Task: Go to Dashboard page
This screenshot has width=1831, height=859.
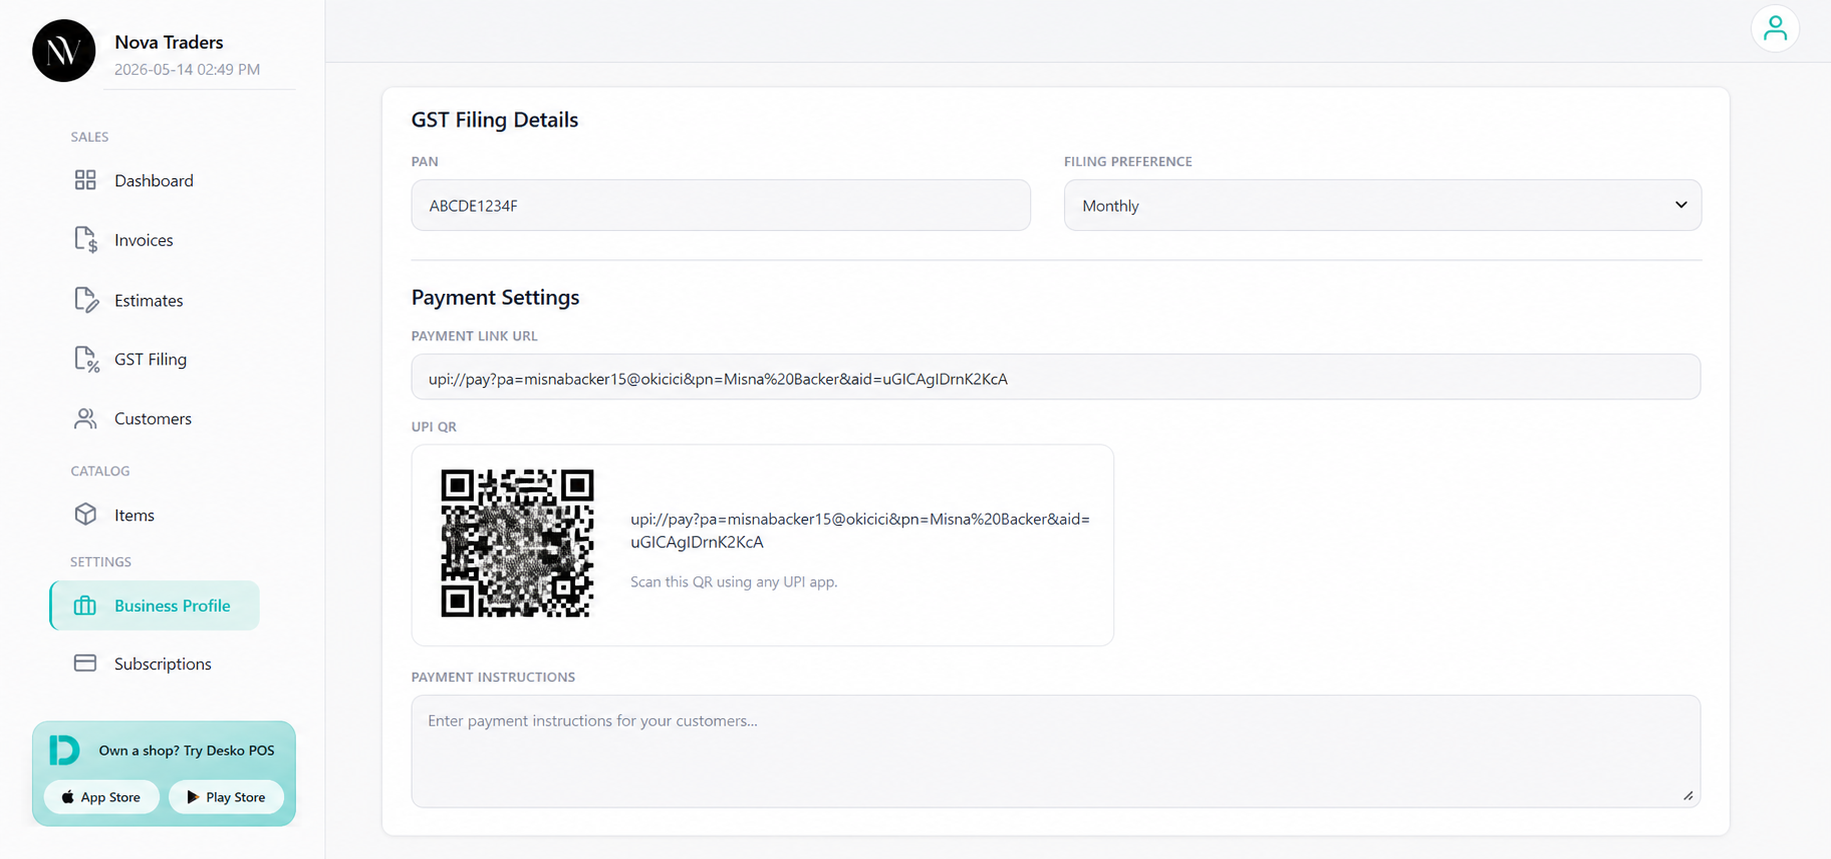Action: click(x=154, y=180)
